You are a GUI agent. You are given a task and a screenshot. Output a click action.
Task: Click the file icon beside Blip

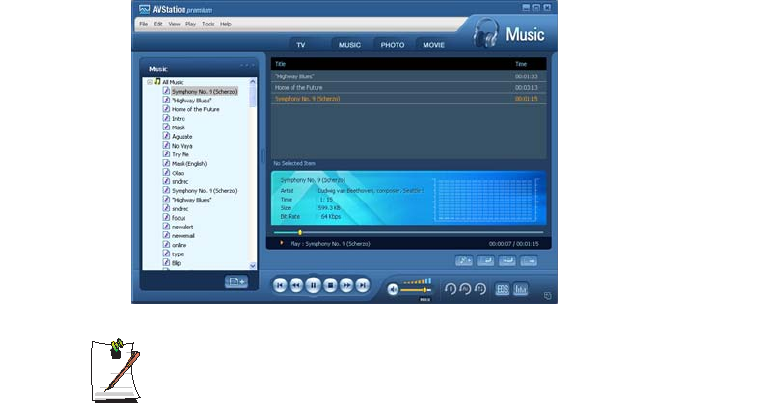click(x=166, y=262)
